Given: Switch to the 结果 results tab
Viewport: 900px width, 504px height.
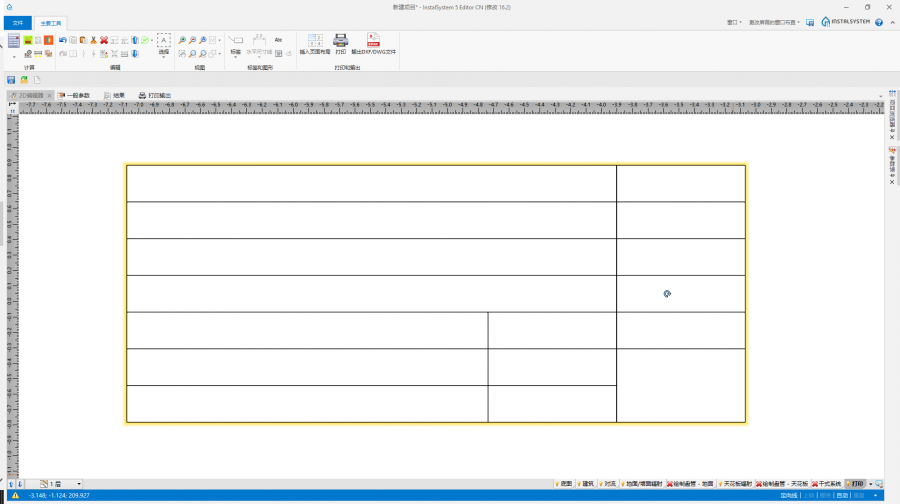Looking at the screenshot, I should coord(114,95).
